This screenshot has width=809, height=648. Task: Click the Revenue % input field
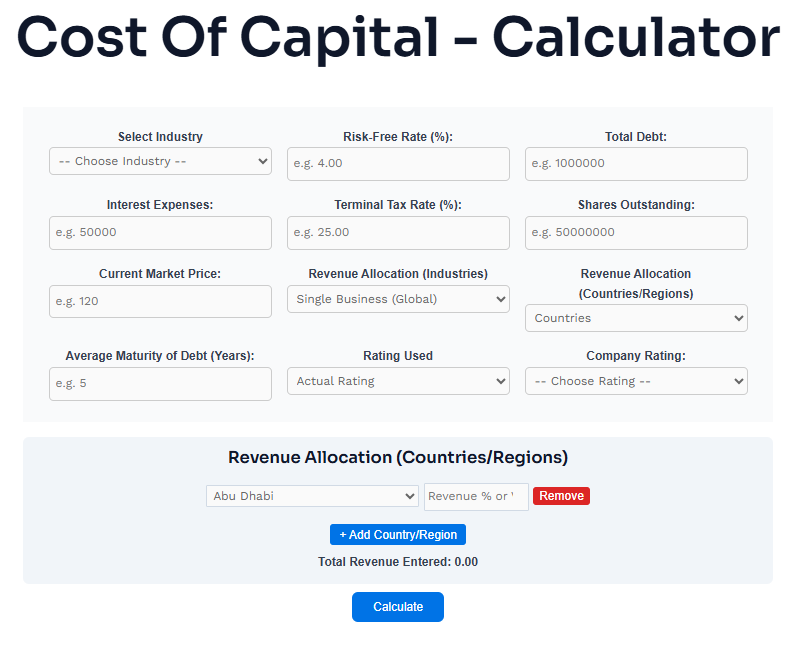point(476,497)
